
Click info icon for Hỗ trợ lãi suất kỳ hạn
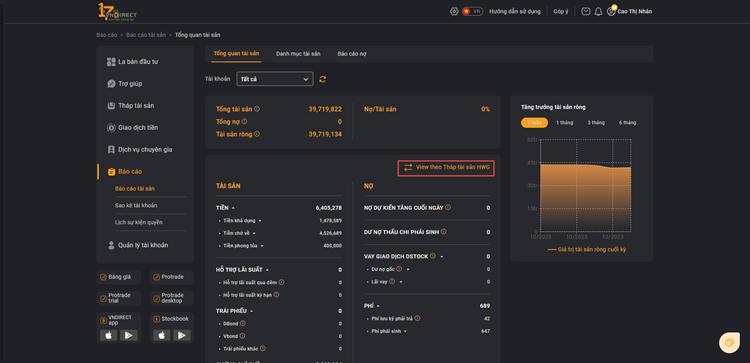[276, 295]
